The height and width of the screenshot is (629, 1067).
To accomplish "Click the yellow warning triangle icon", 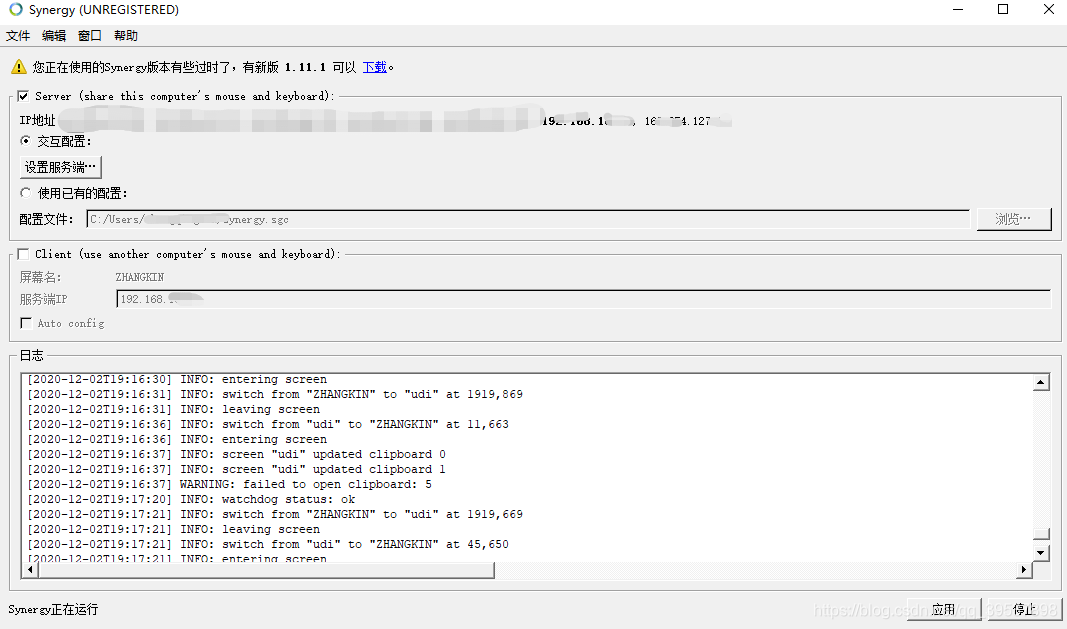I will [x=19, y=67].
